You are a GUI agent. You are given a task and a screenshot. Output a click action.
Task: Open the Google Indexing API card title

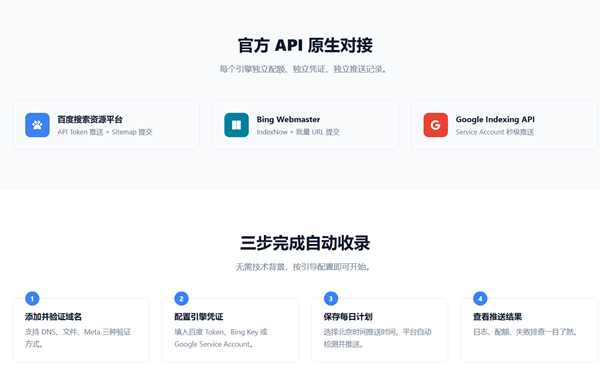click(x=495, y=119)
